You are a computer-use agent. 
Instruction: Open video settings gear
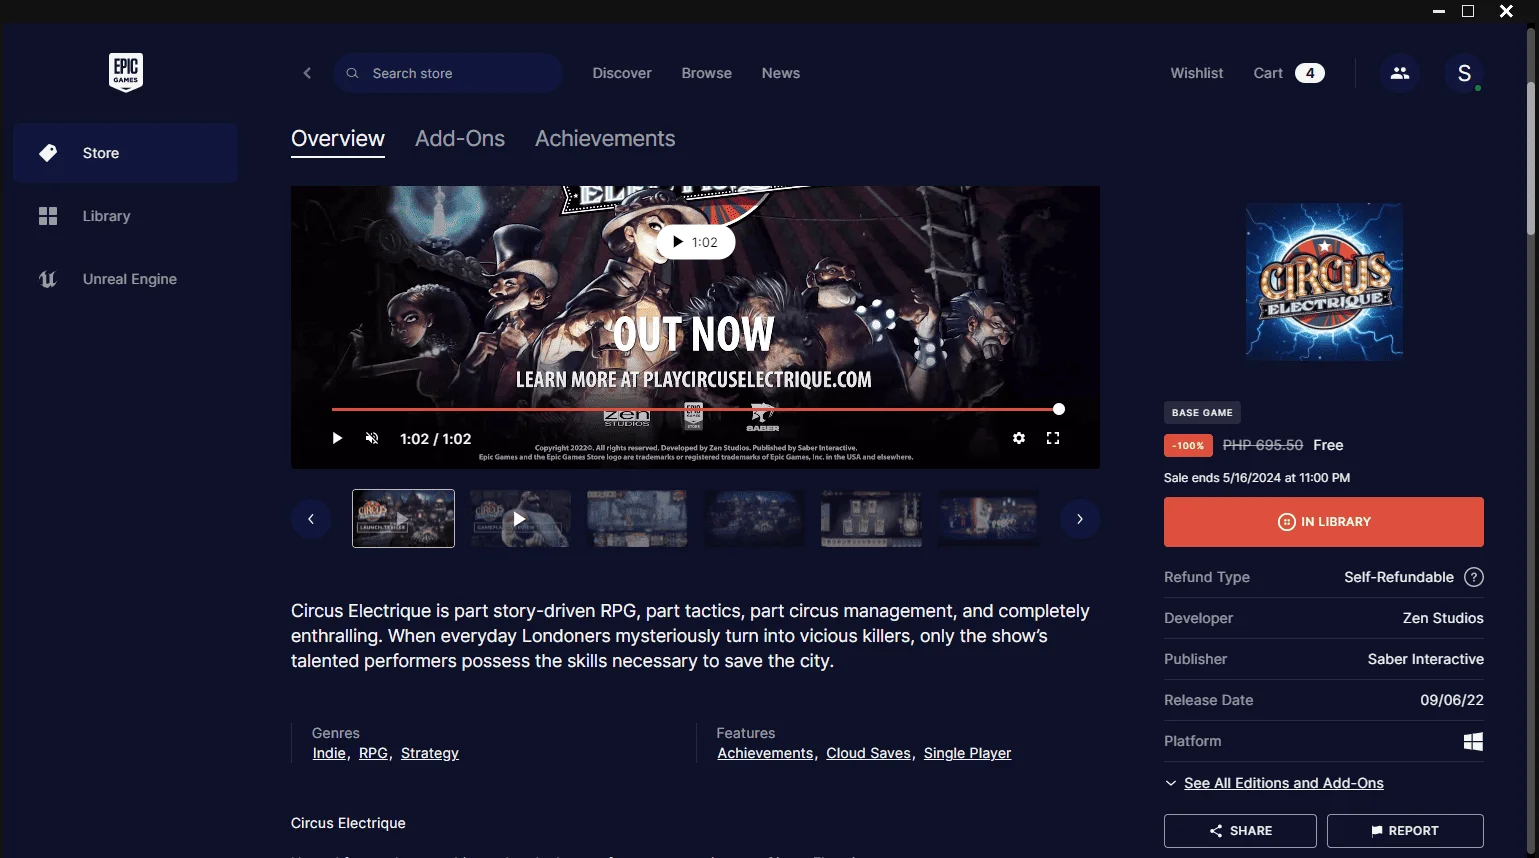(x=1019, y=438)
